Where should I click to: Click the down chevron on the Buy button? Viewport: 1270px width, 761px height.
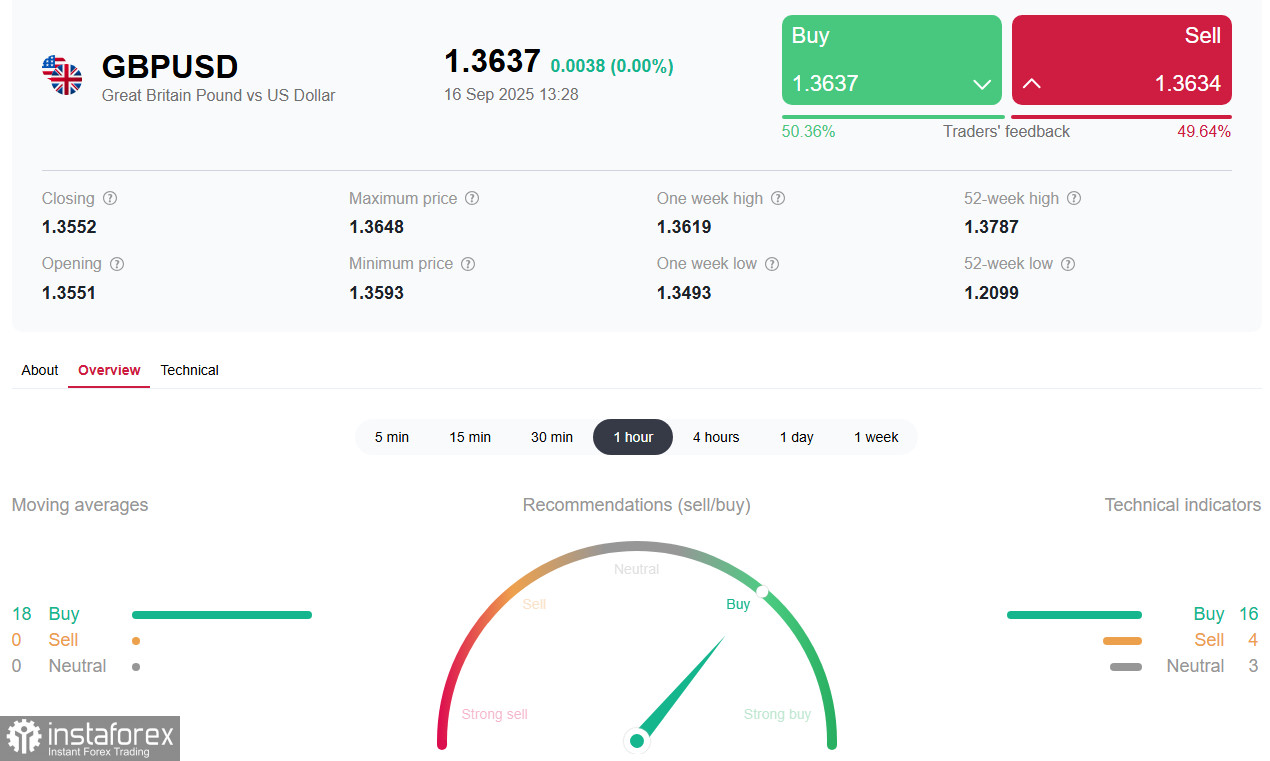pos(982,84)
